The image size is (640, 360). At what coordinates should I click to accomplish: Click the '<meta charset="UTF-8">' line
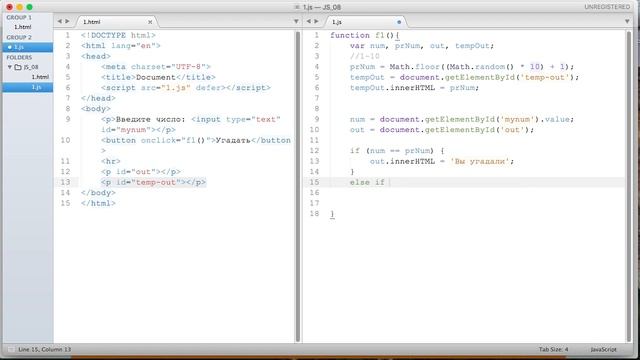click(156, 67)
